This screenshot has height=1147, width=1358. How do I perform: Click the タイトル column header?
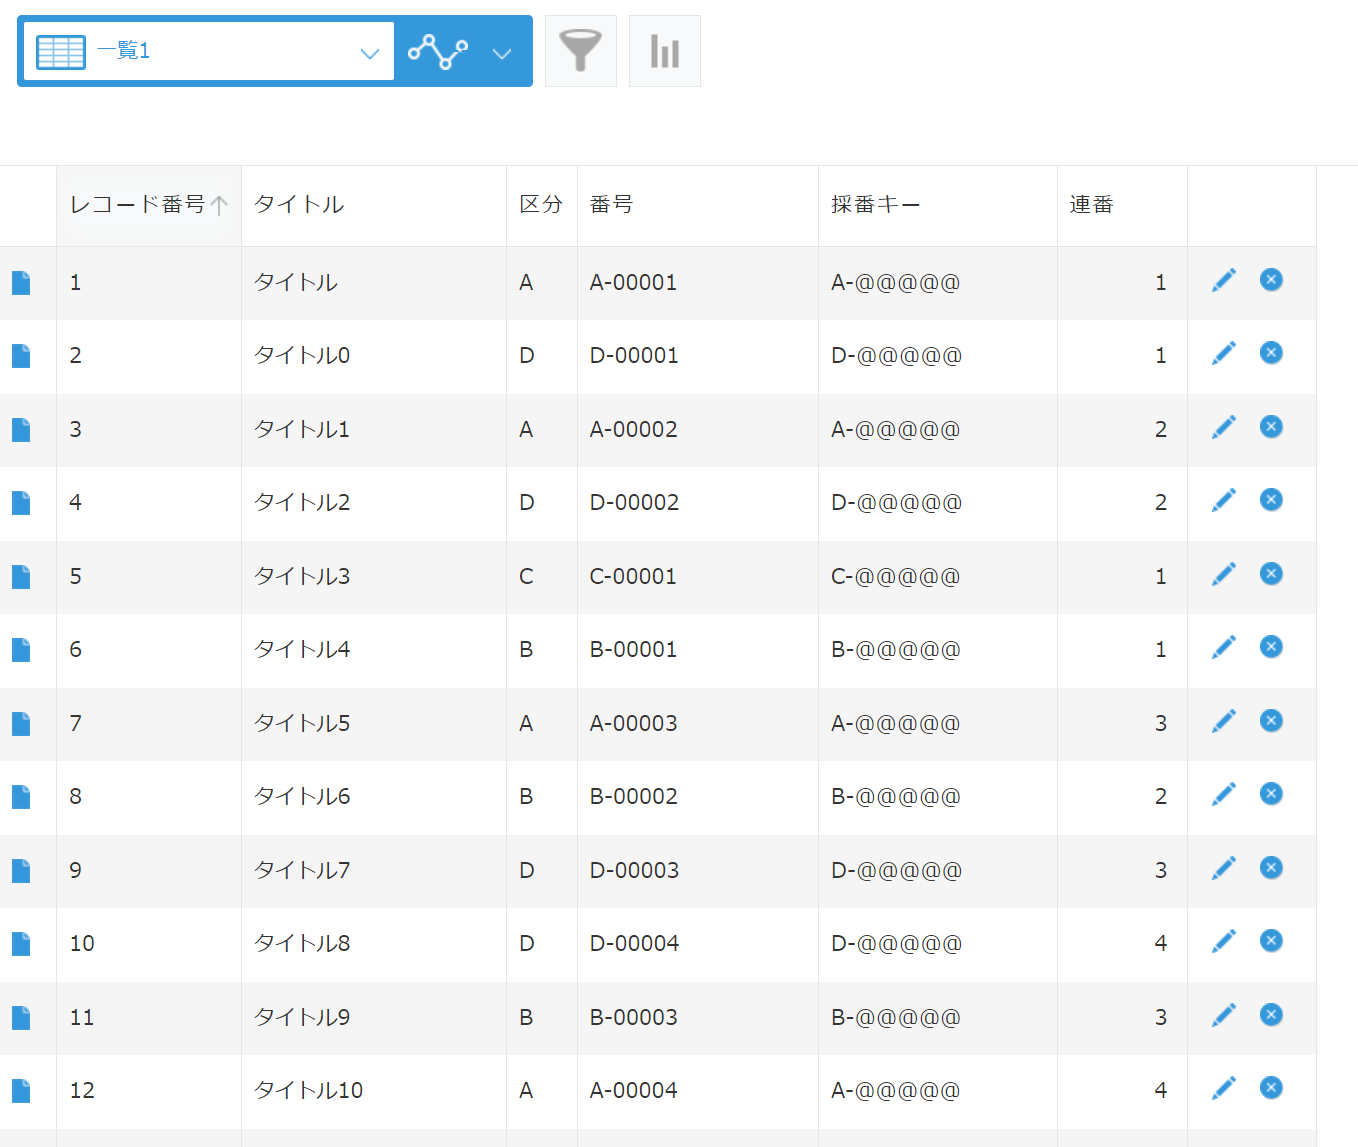coord(299,205)
